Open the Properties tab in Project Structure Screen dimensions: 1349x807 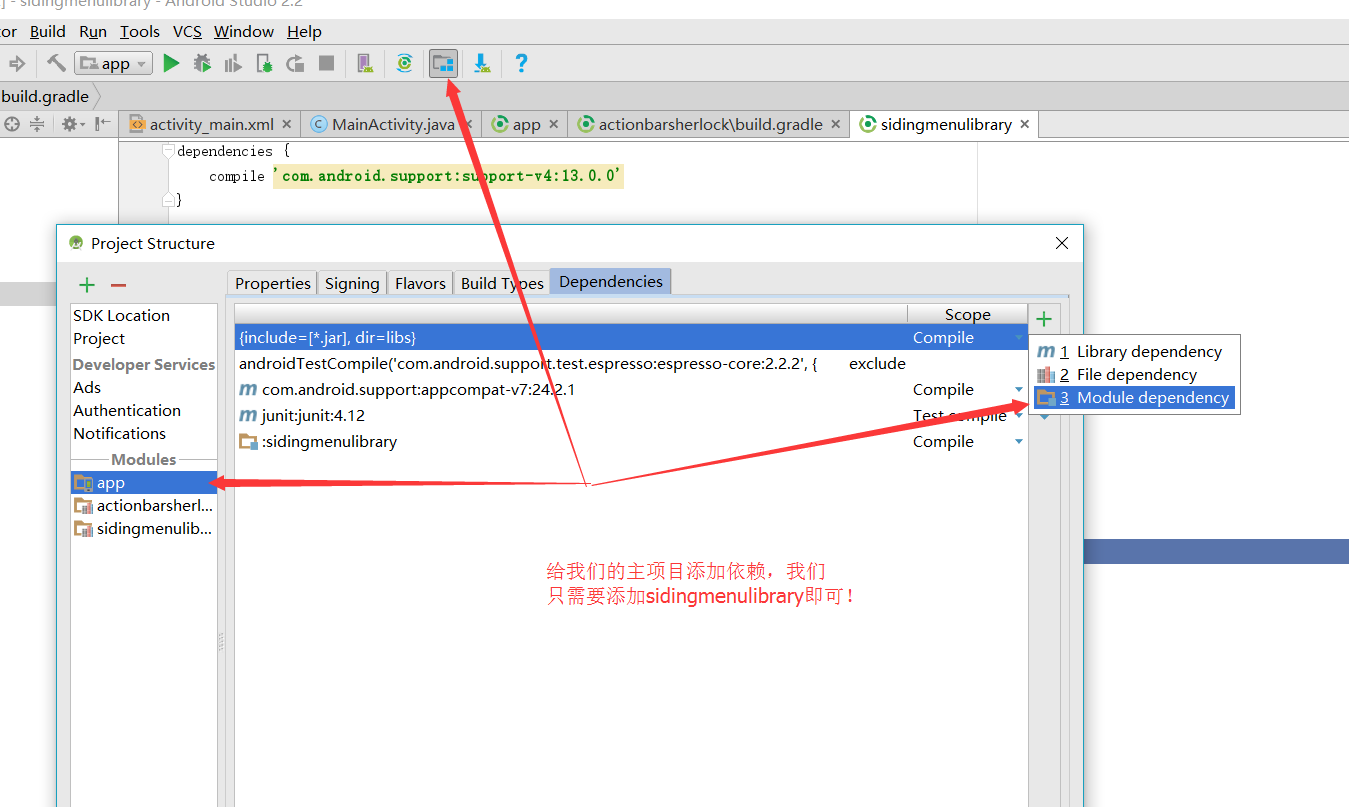tap(272, 283)
